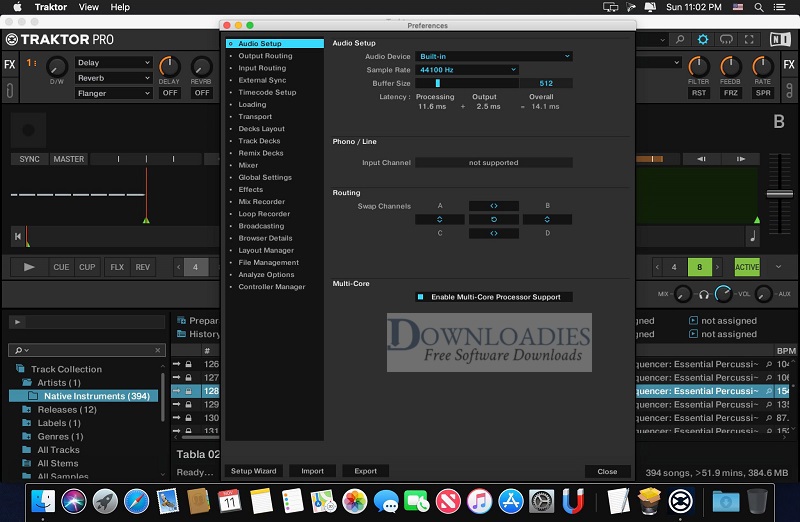Click the Setup Wizard button

(254, 471)
